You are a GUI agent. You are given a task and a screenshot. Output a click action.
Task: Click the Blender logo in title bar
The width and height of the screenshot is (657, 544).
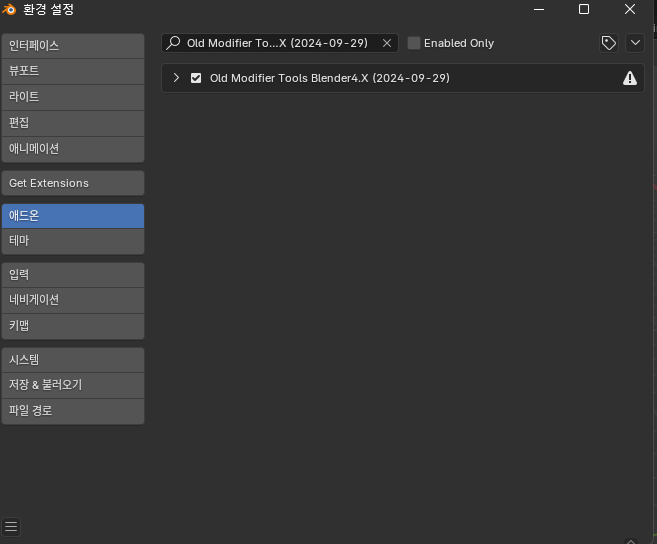(9, 10)
